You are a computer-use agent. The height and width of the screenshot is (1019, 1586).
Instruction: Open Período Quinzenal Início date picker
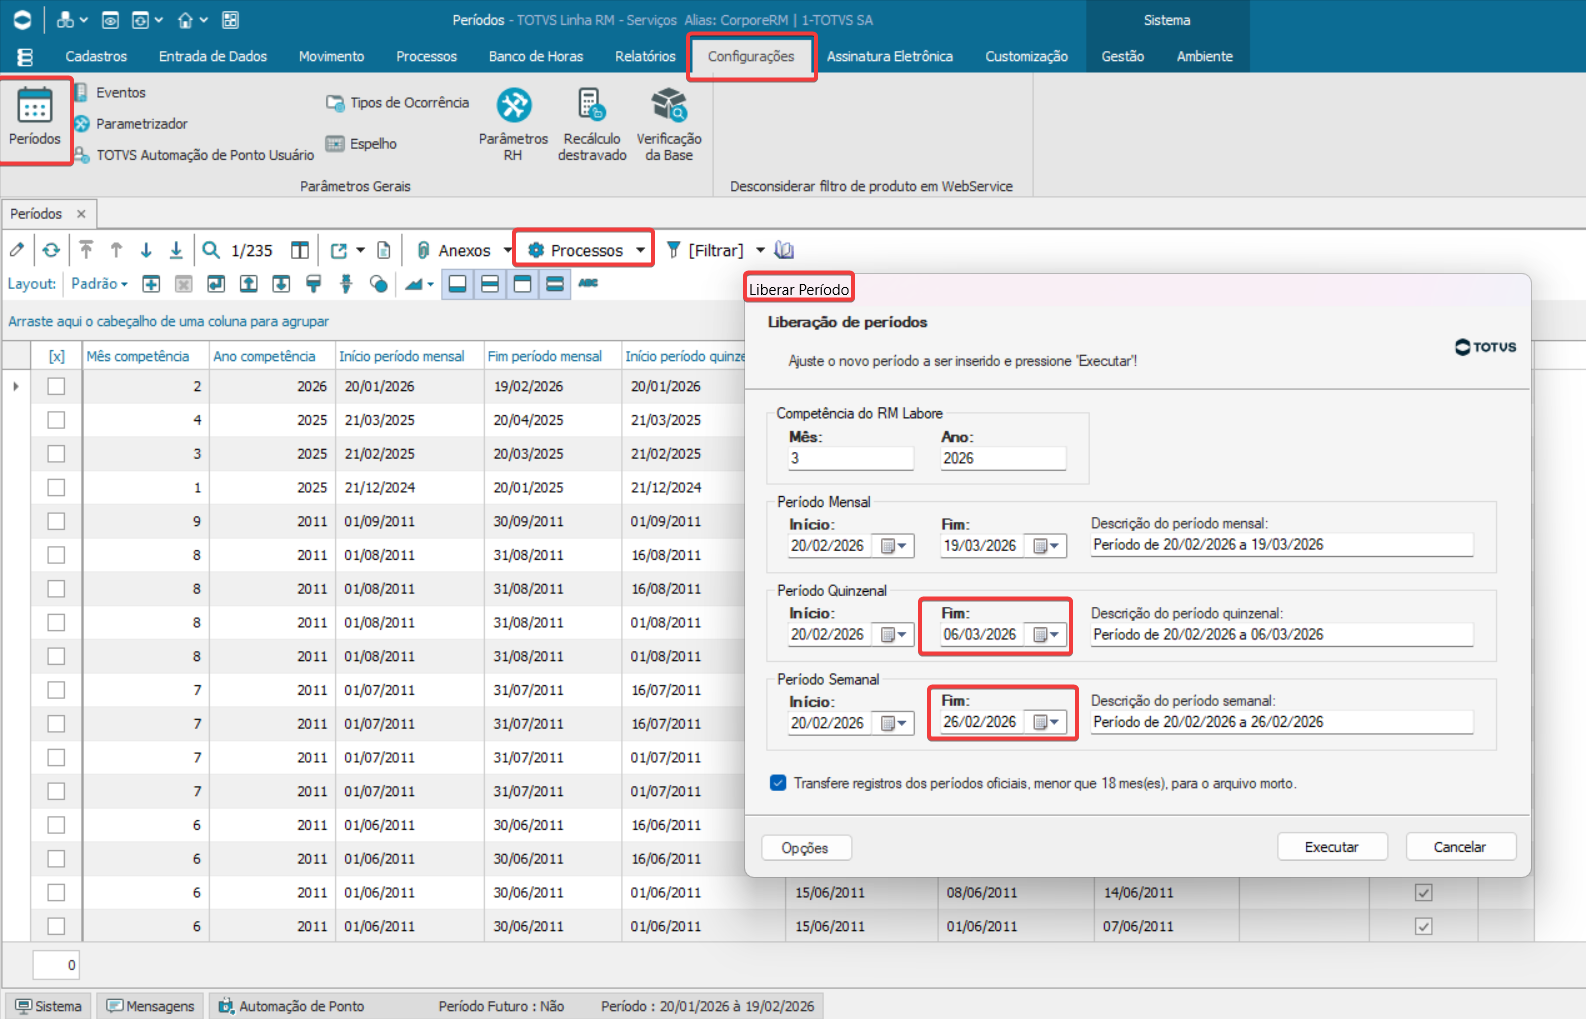pos(893,635)
